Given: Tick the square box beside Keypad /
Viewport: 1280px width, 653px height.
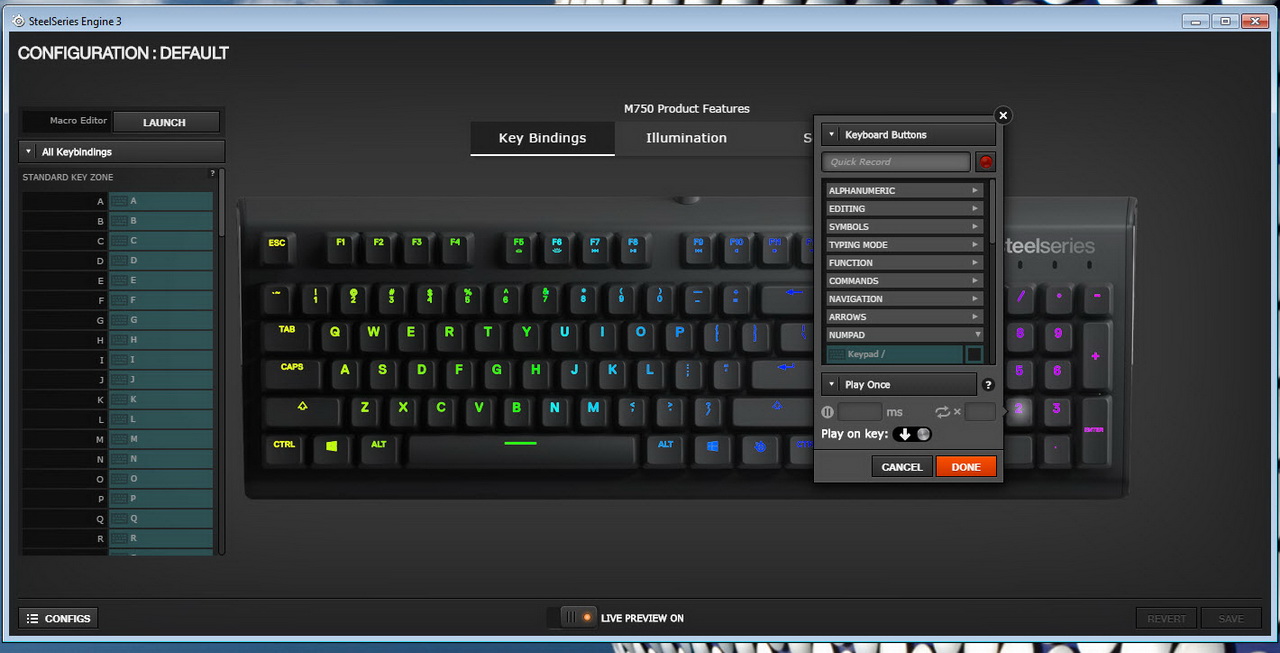Looking at the screenshot, I should click(x=974, y=354).
